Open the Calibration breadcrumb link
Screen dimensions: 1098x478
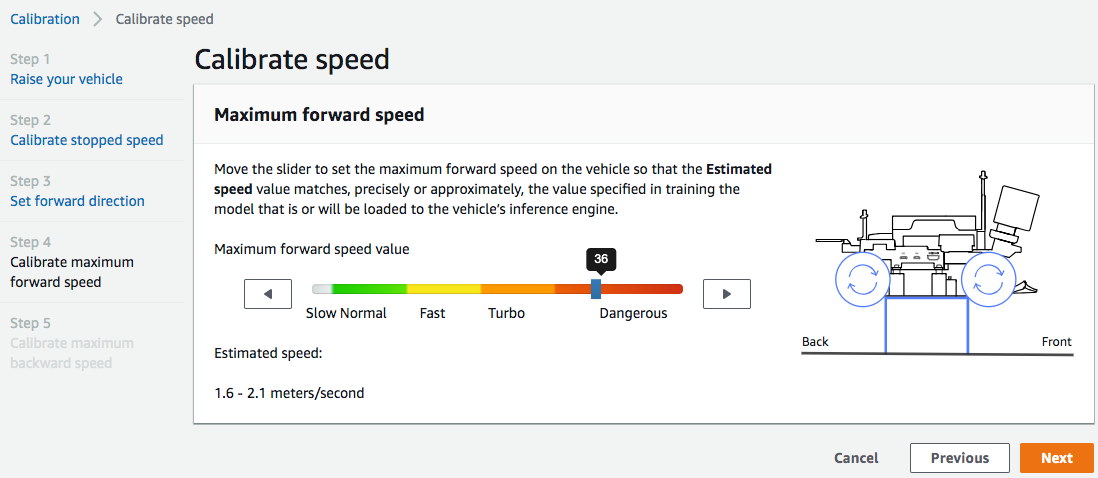pyautogui.click(x=45, y=19)
